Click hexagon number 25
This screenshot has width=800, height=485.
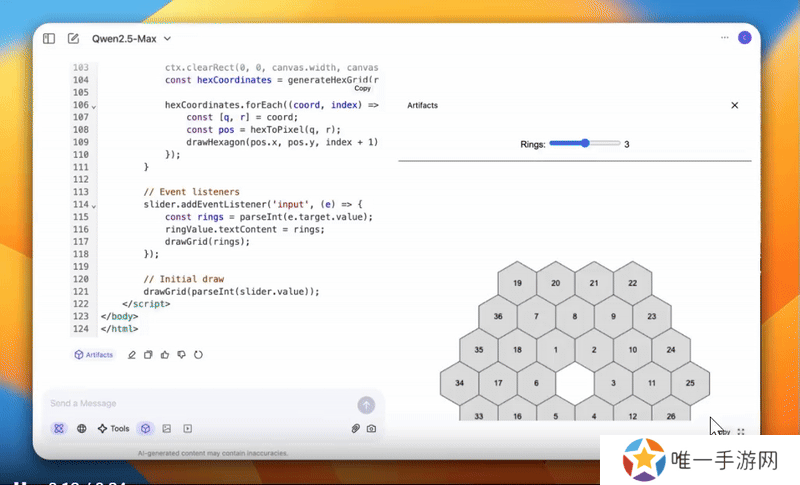690,383
